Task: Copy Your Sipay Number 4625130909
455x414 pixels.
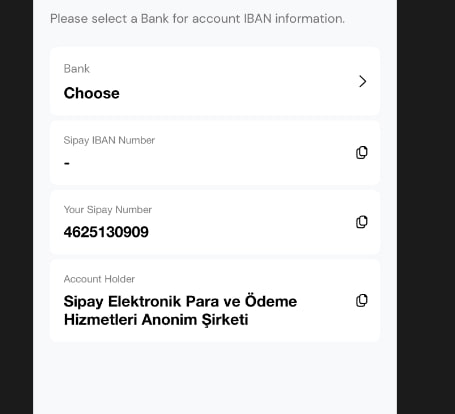Action: tap(362, 222)
